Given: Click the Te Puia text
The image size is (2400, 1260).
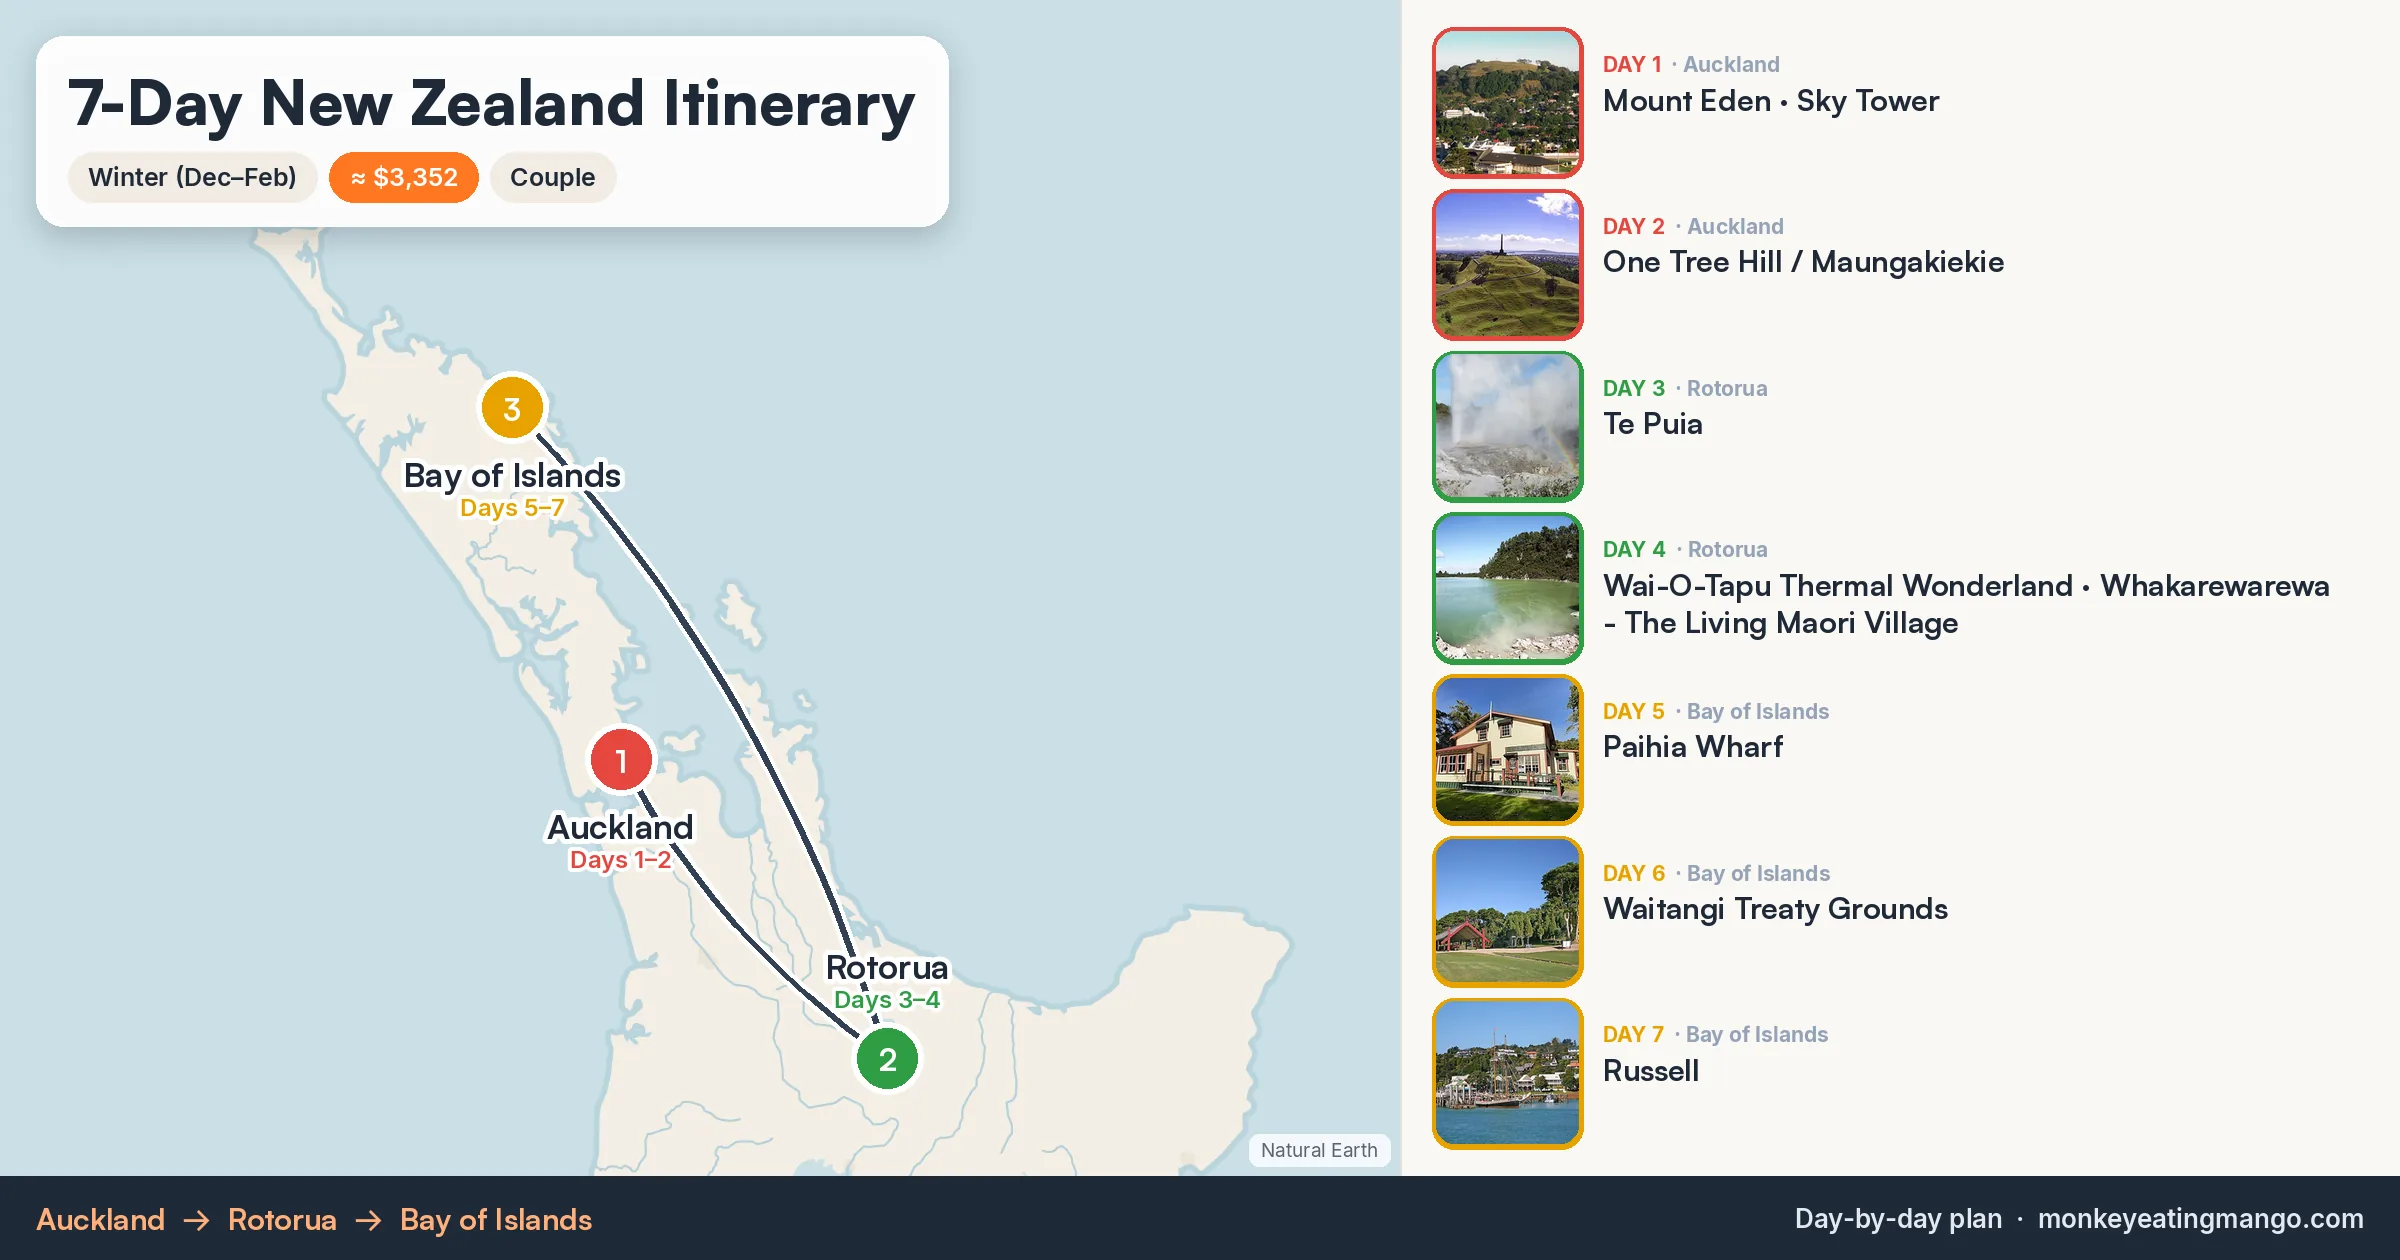Looking at the screenshot, I should pyautogui.click(x=1653, y=424).
